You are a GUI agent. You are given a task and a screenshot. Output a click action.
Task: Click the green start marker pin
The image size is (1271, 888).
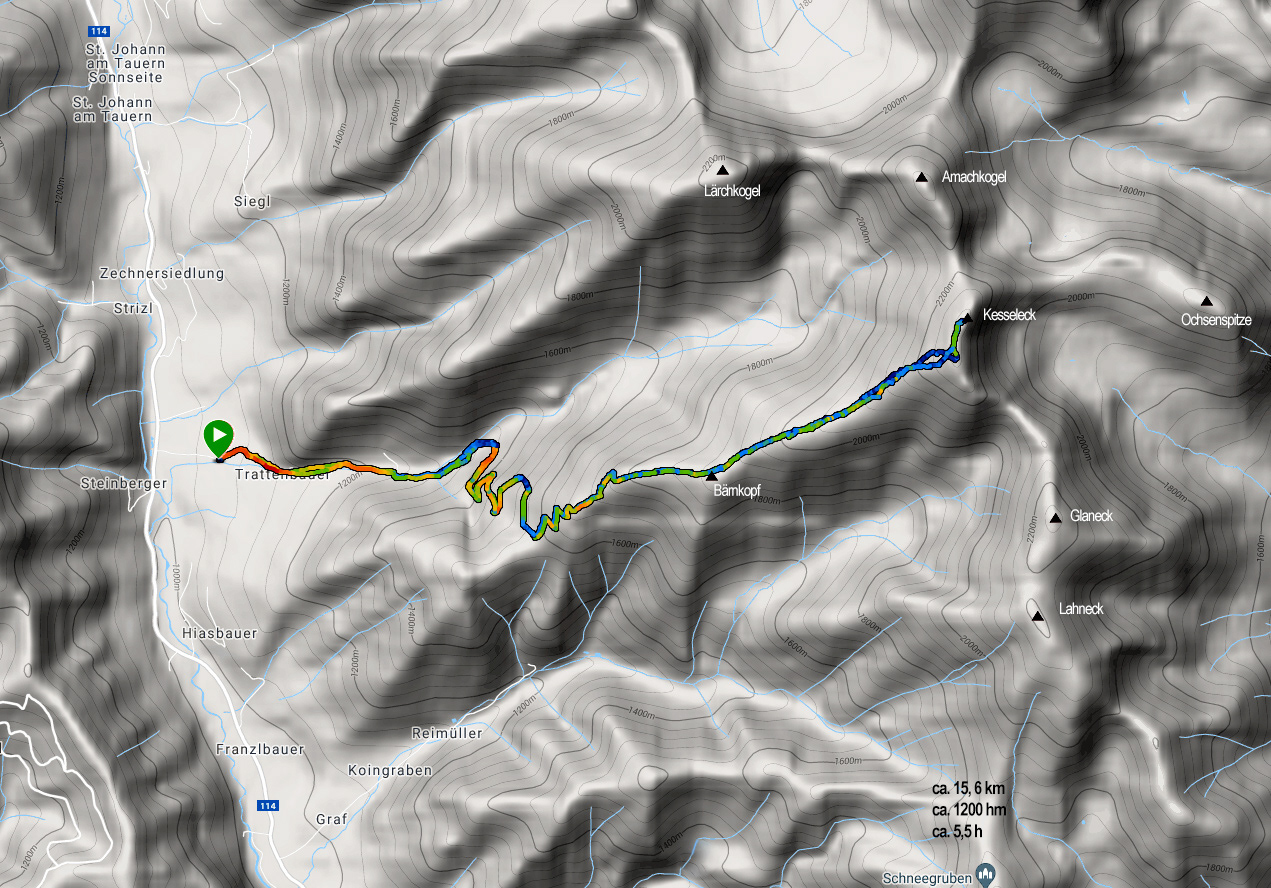pyautogui.click(x=218, y=439)
